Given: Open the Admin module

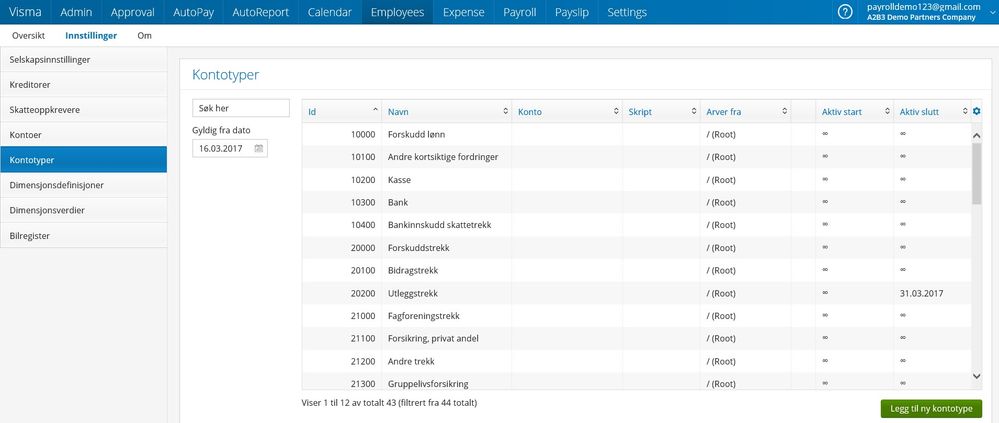Looking at the screenshot, I should click(76, 12).
